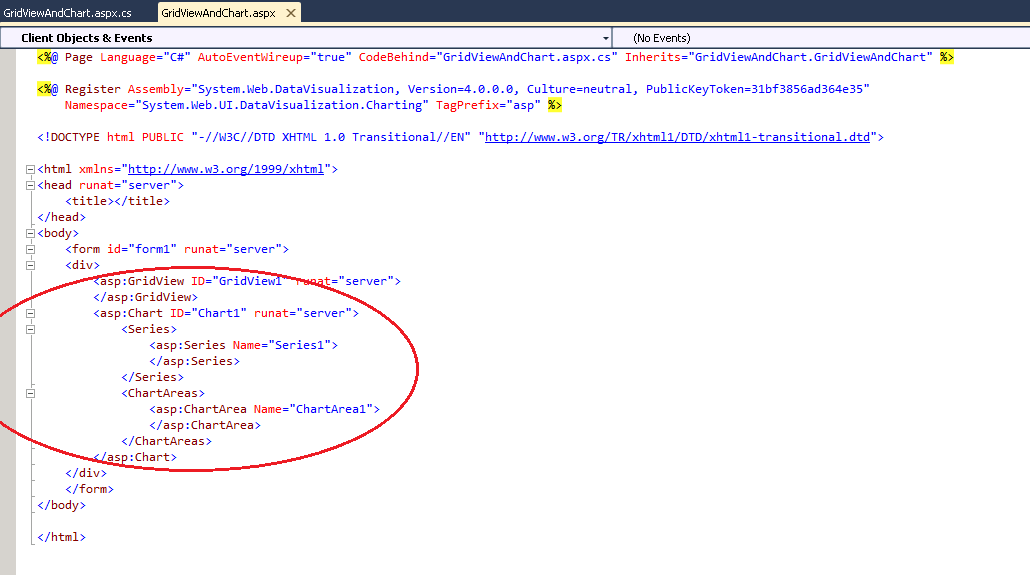
Task: Click the </head> closing tag
Action: pyautogui.click(x=62, y=218)
